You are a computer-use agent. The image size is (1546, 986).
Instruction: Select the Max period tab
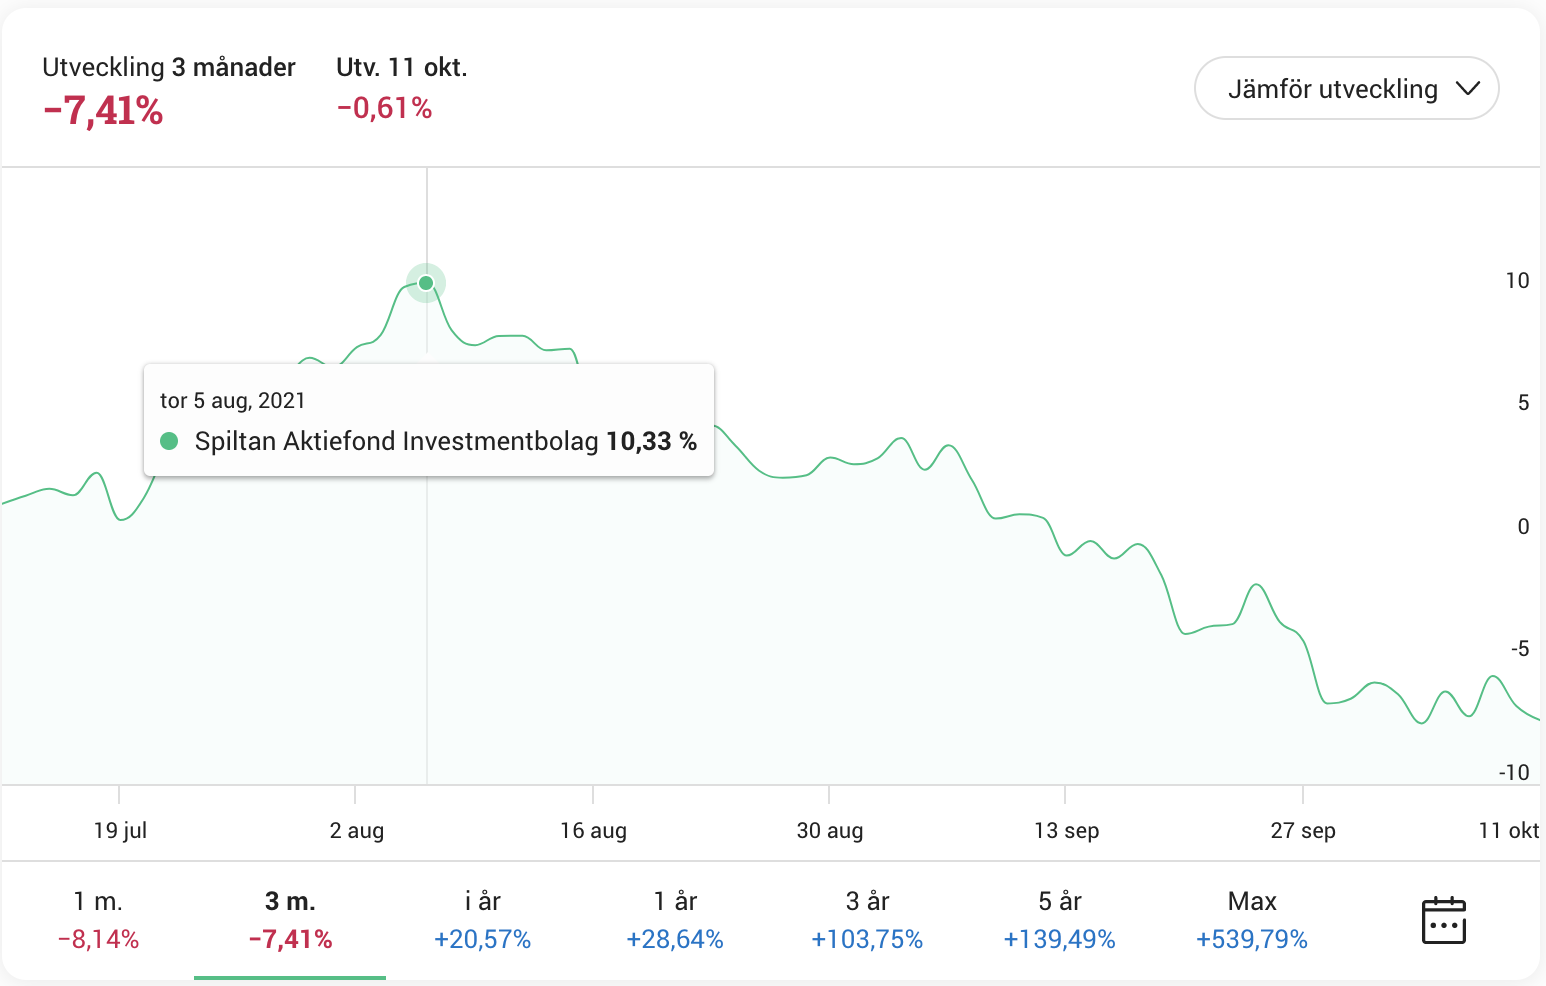(1252, 920)
